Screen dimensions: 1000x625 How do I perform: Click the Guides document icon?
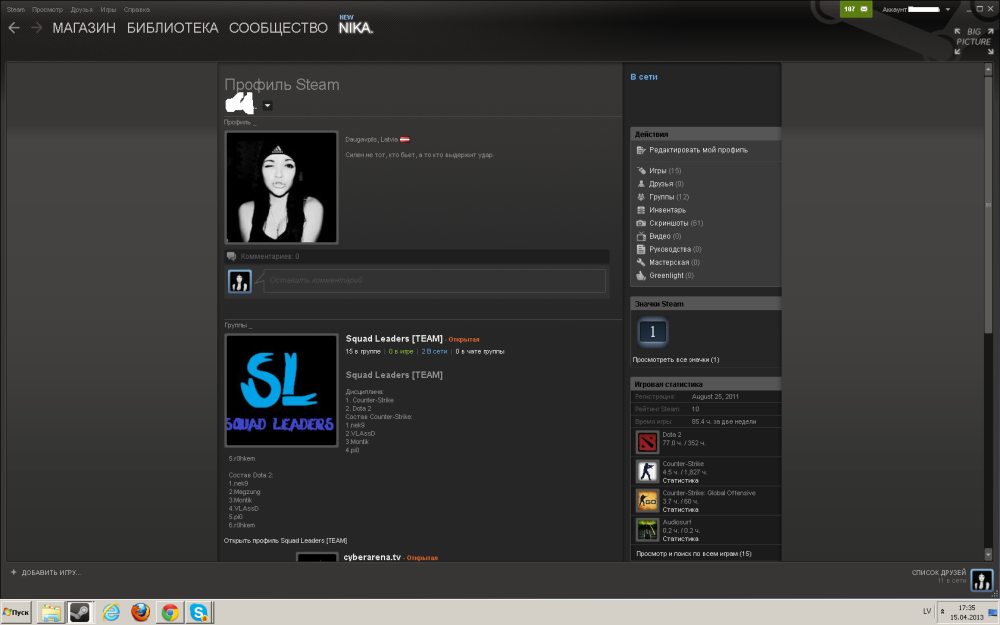pyautogui.click(x=641, y=249)
